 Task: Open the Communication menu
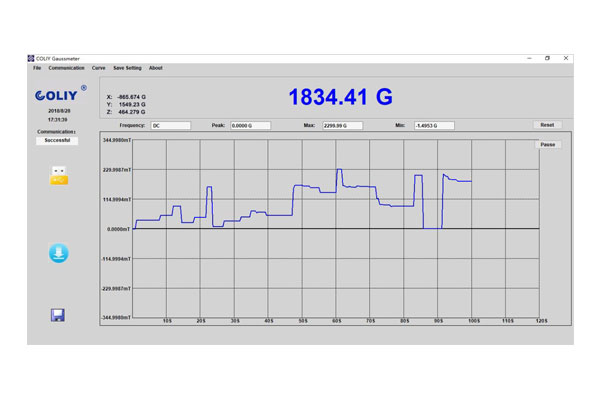pos(66,68)
